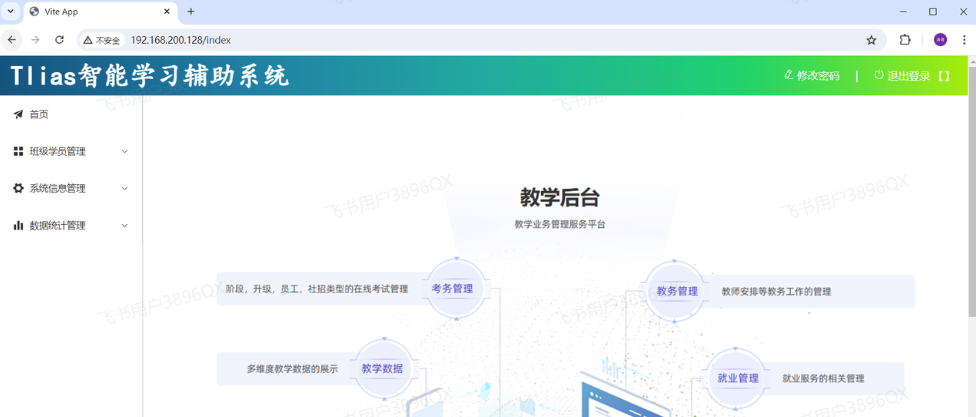
Task: Click the grid icon beside 班级学员管理
Action: (x=18, y=151)
